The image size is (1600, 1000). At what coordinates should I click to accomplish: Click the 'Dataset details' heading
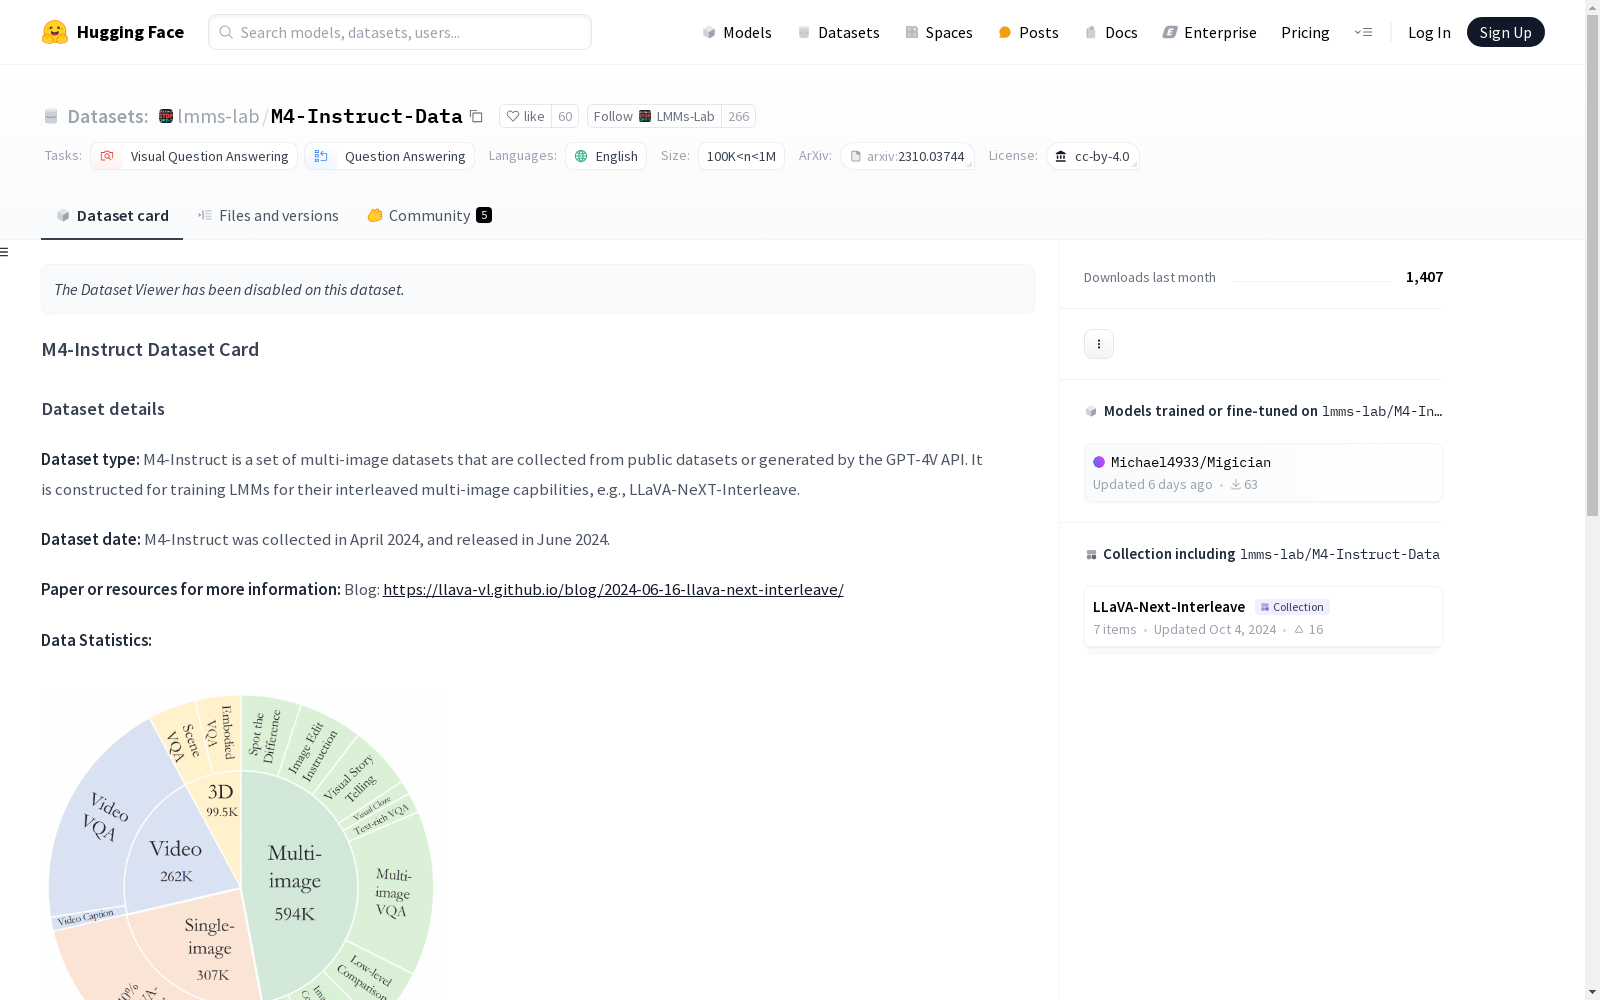[x=103, y=409]
